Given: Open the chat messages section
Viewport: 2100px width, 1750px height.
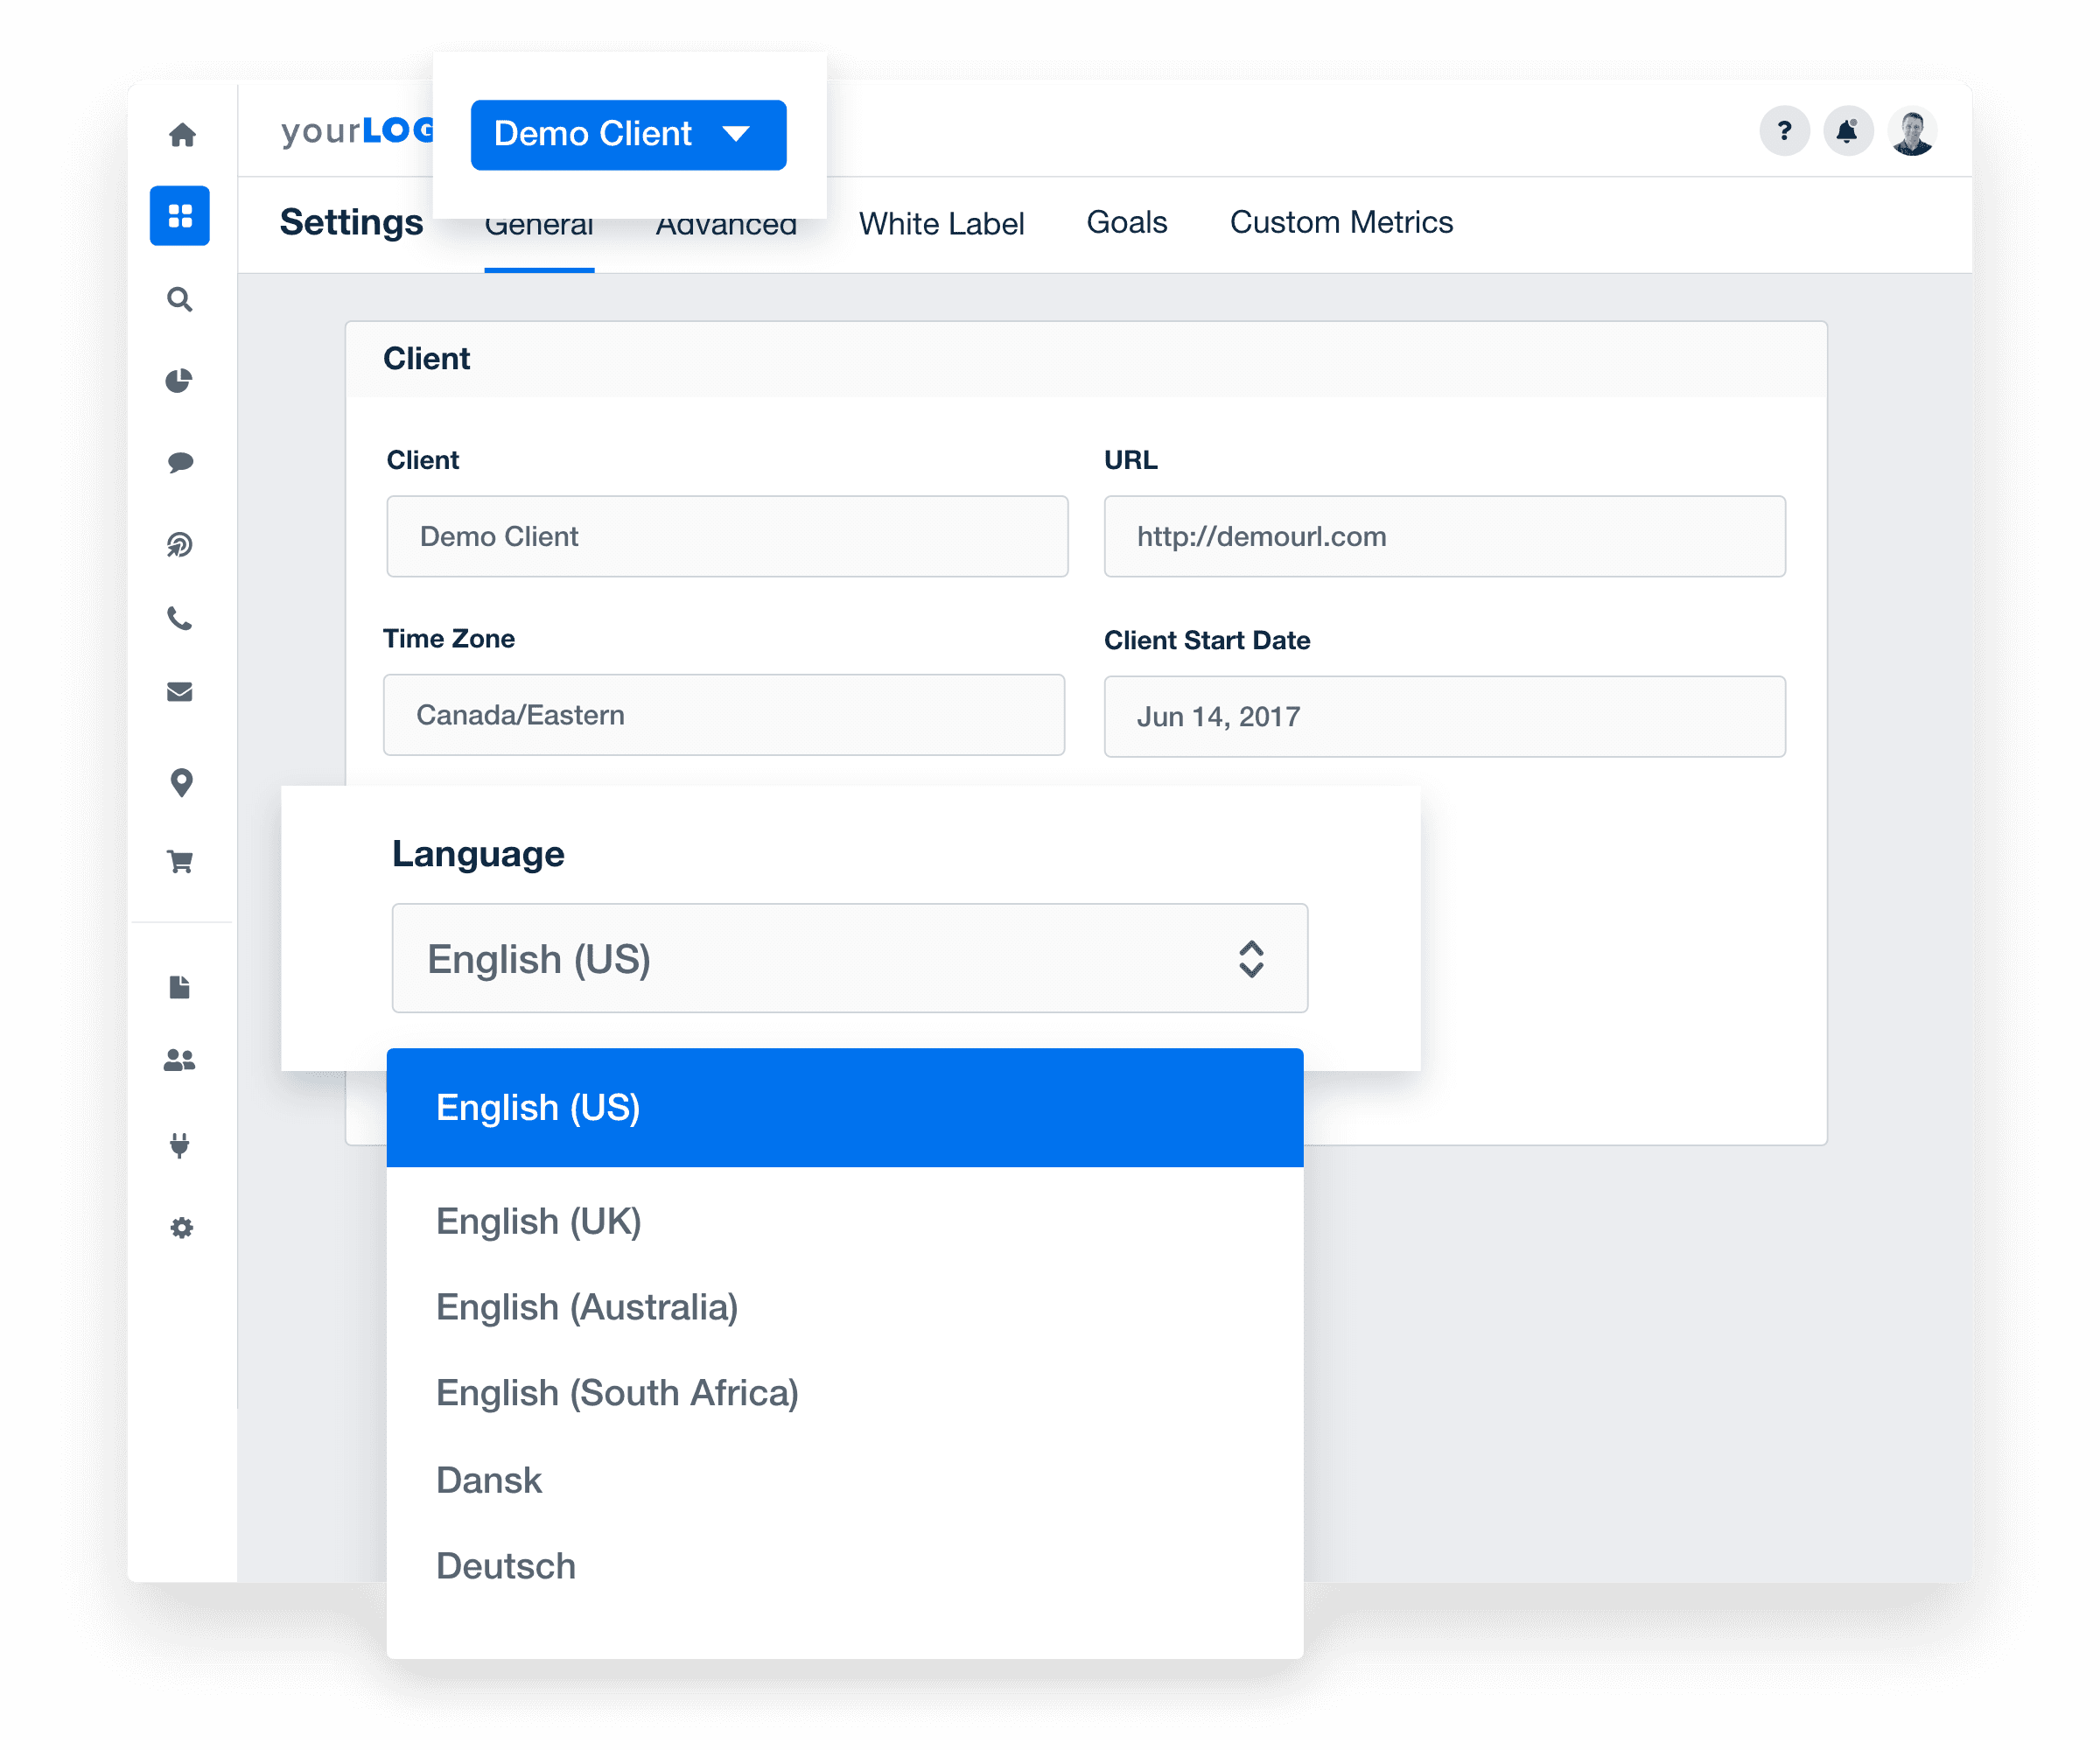Looking at the screenshot, I should (x=181, y=462).
